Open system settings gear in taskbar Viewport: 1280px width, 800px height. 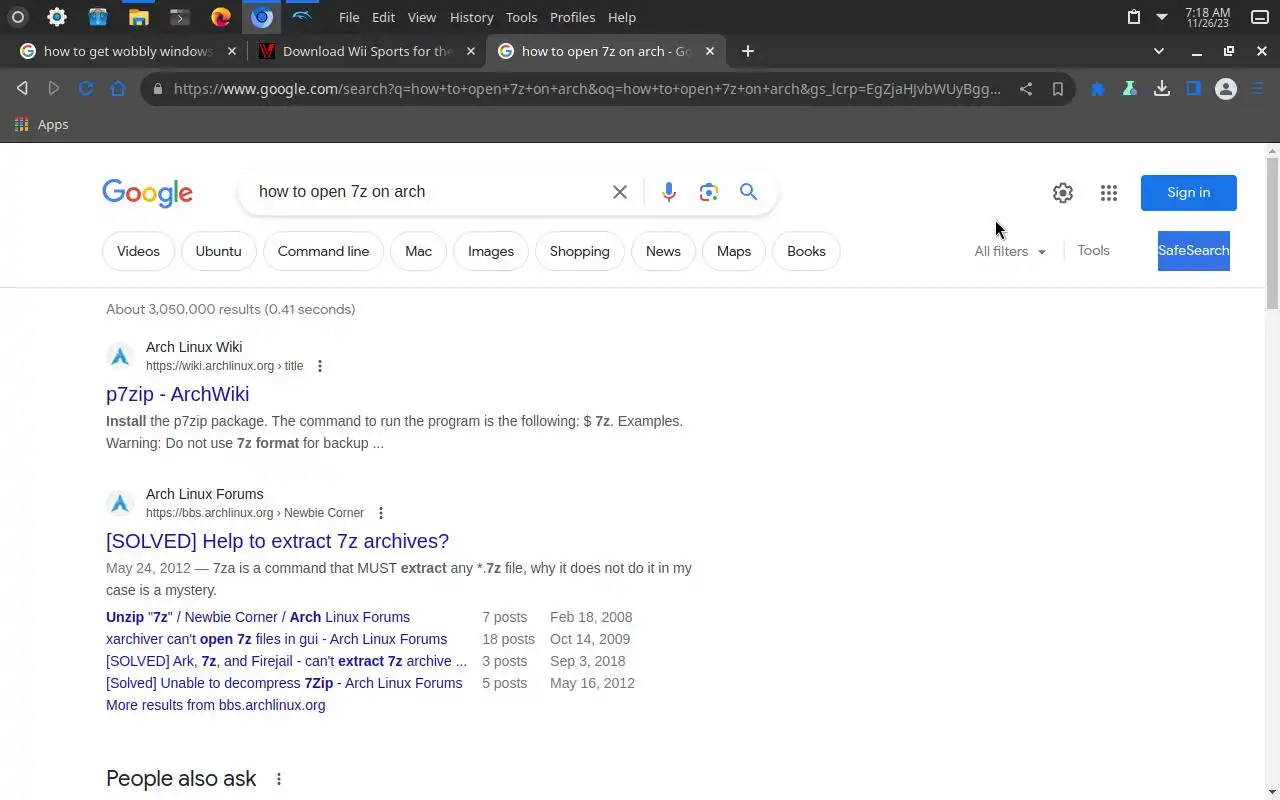coord(57,17)
